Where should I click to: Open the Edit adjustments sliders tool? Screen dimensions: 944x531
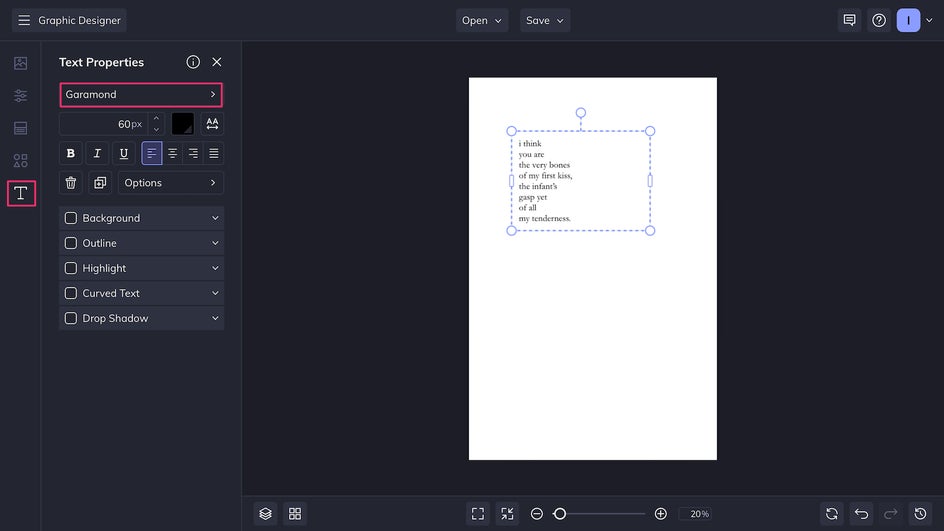[20, 96]
